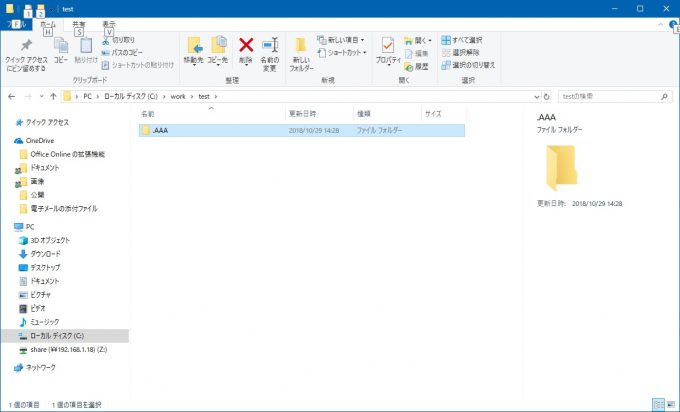The height and width of the screenshot is (412, 680).
Task: Go up one level with Up arrow
Action: (x=53, y=96)
